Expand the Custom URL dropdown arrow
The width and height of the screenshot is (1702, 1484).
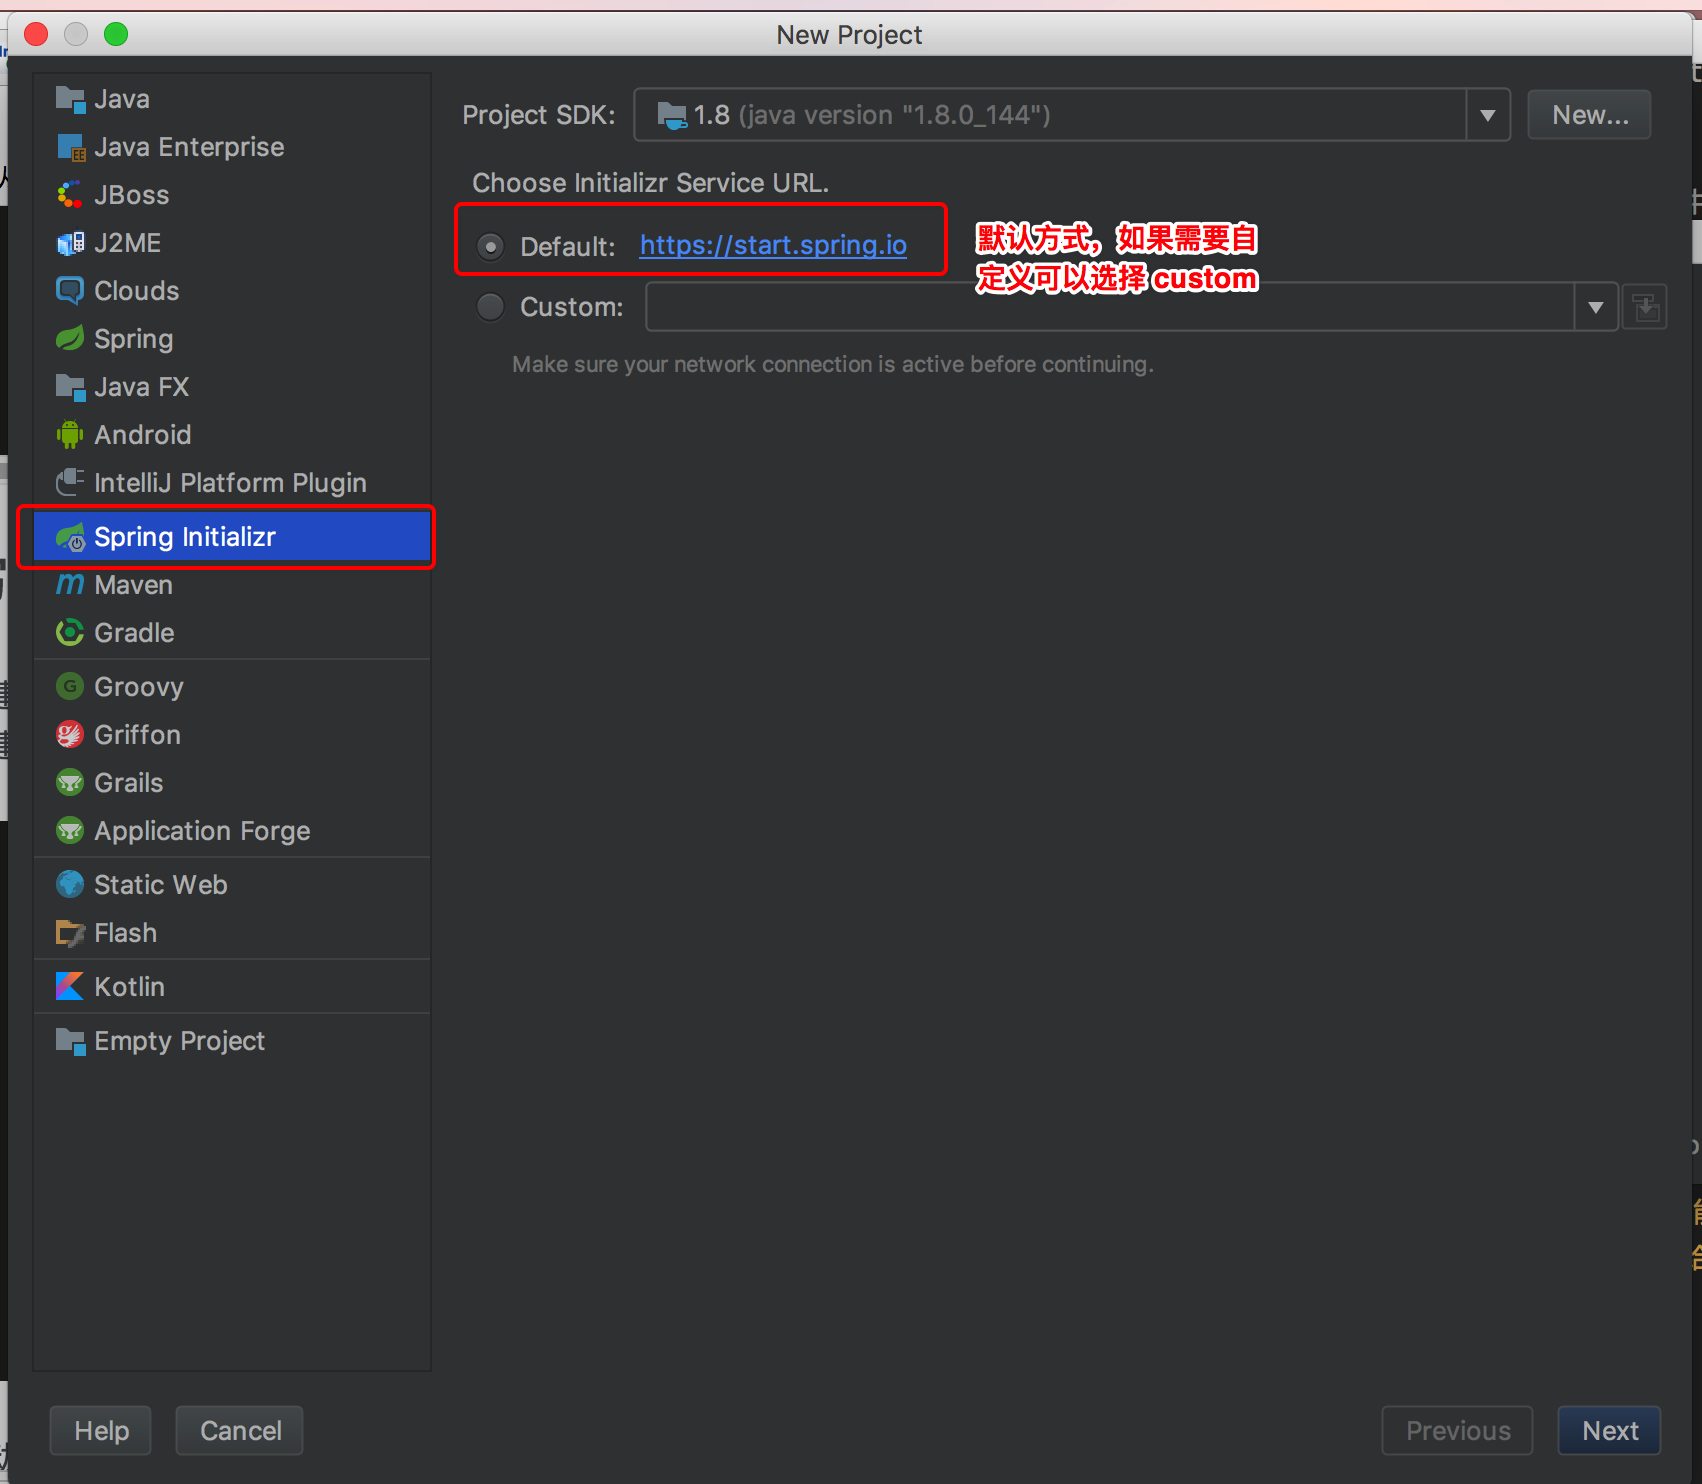pyautogui.click(x=1596, y=307)
